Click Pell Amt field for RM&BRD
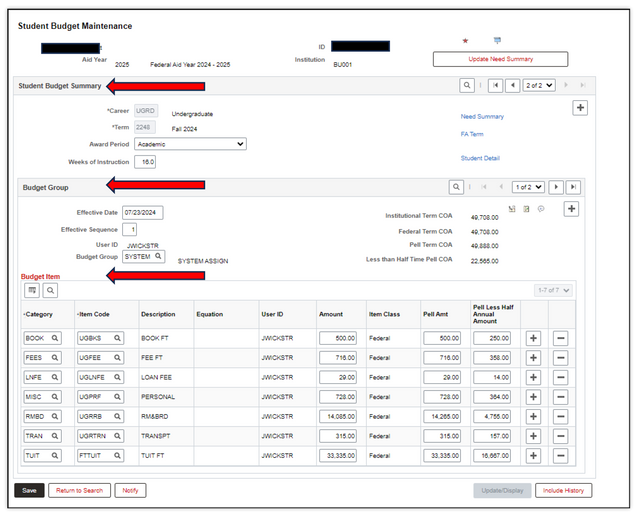Image resolution: width=636 pixels, height=515 pixels. coord(442,416)
